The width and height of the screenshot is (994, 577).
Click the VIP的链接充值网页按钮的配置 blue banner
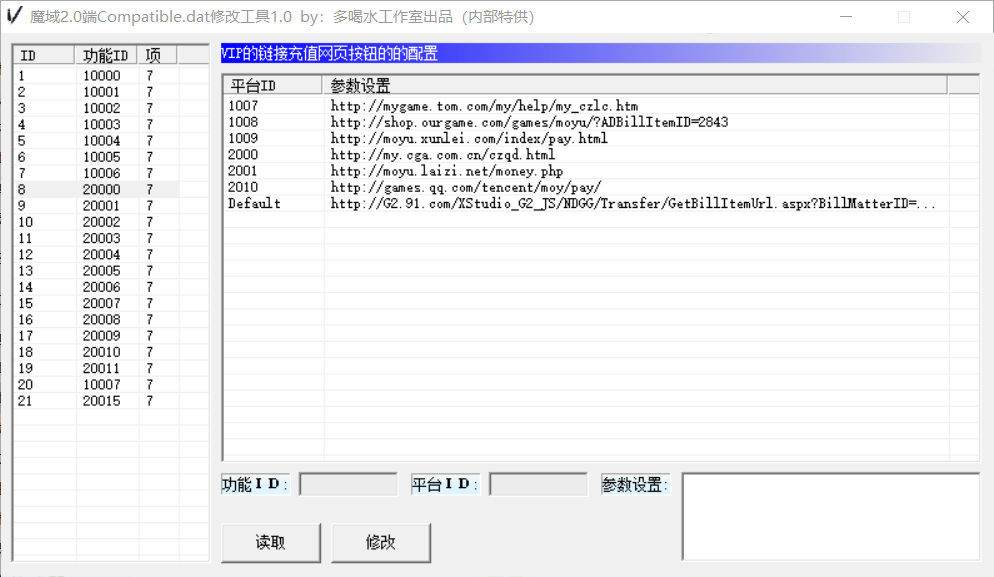[x=600, y=53]
